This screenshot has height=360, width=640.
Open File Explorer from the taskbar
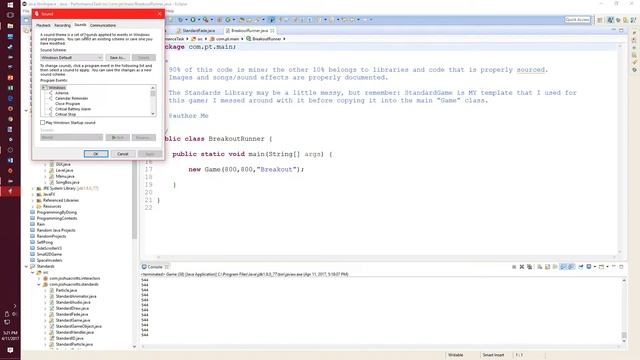point(10,26)
